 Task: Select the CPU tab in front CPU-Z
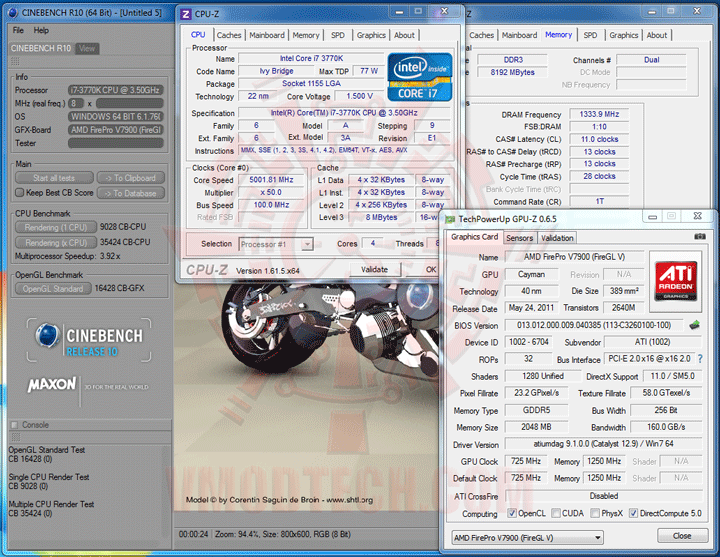click(x=198, y=35)
